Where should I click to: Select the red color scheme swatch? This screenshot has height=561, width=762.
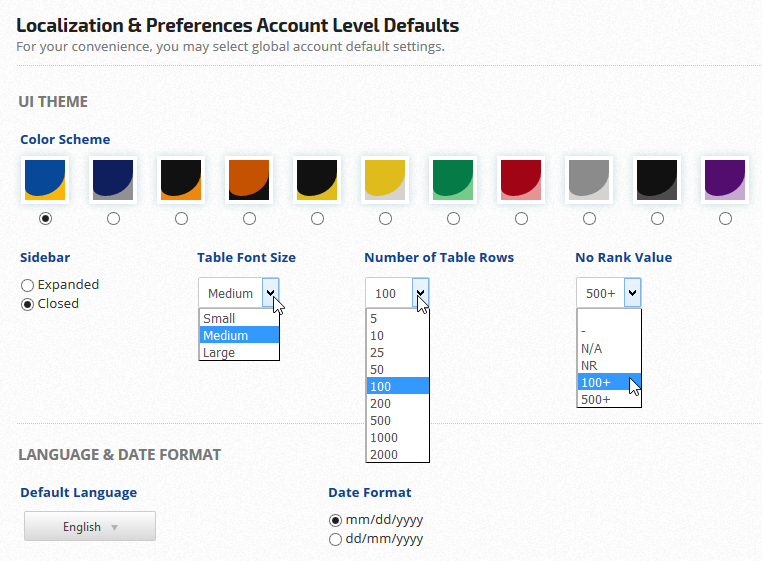coord(521,180)
